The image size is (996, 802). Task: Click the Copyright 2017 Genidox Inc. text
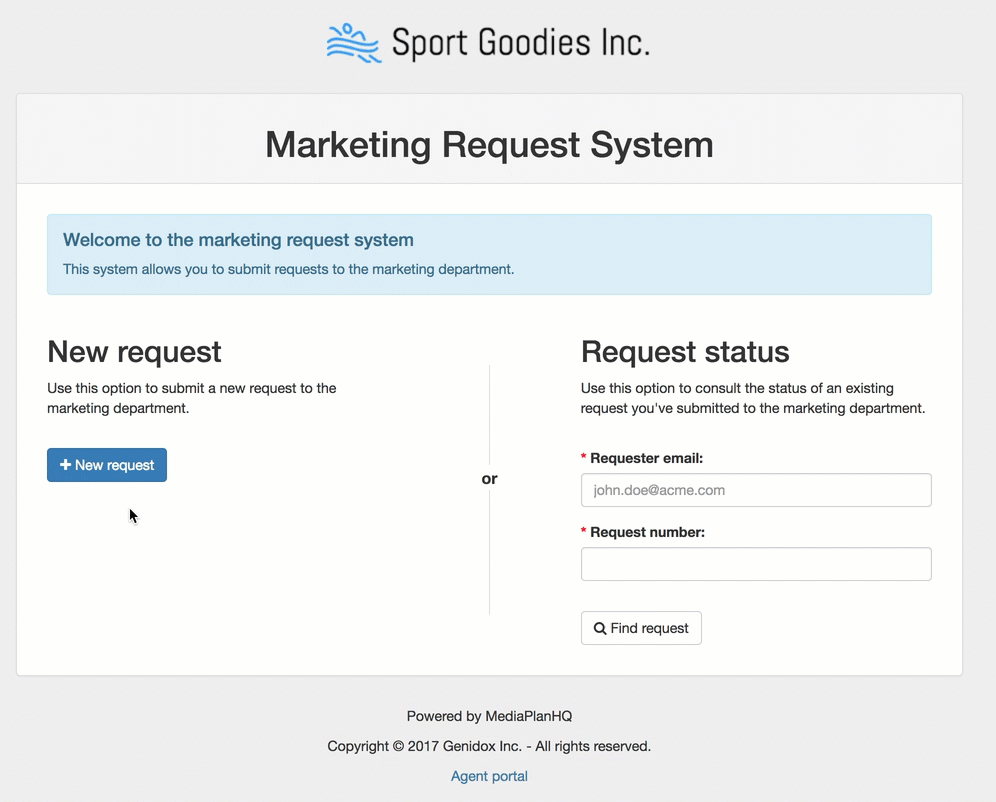pos(489,746)
